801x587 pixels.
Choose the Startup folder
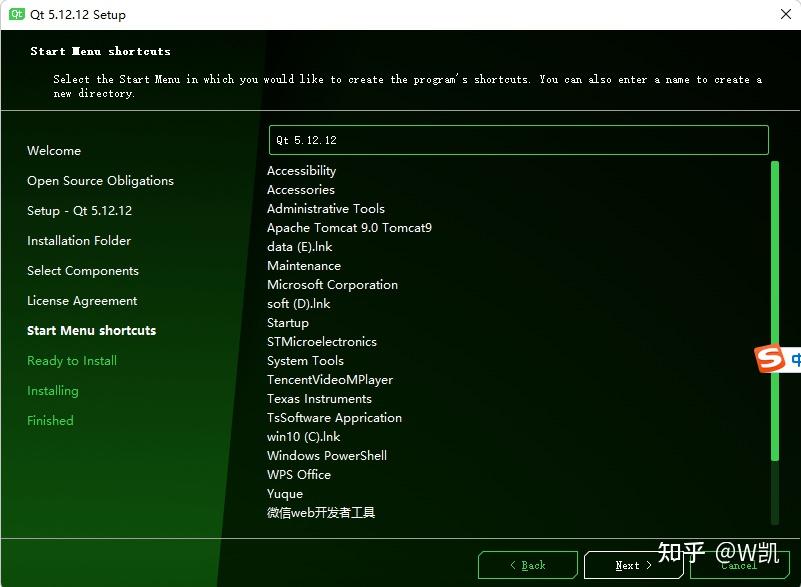pos(288,323)
